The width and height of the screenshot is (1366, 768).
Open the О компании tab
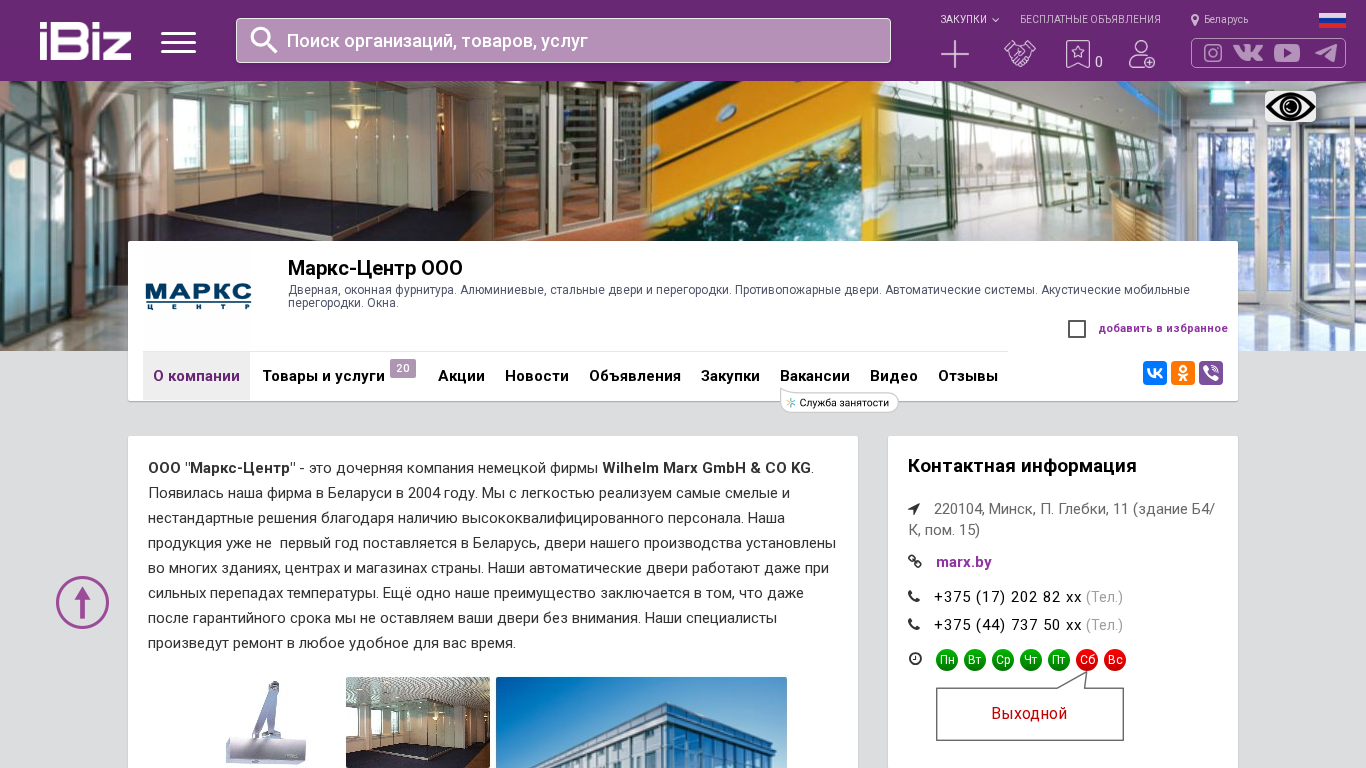pyautogui.click(x=196, y=376)
